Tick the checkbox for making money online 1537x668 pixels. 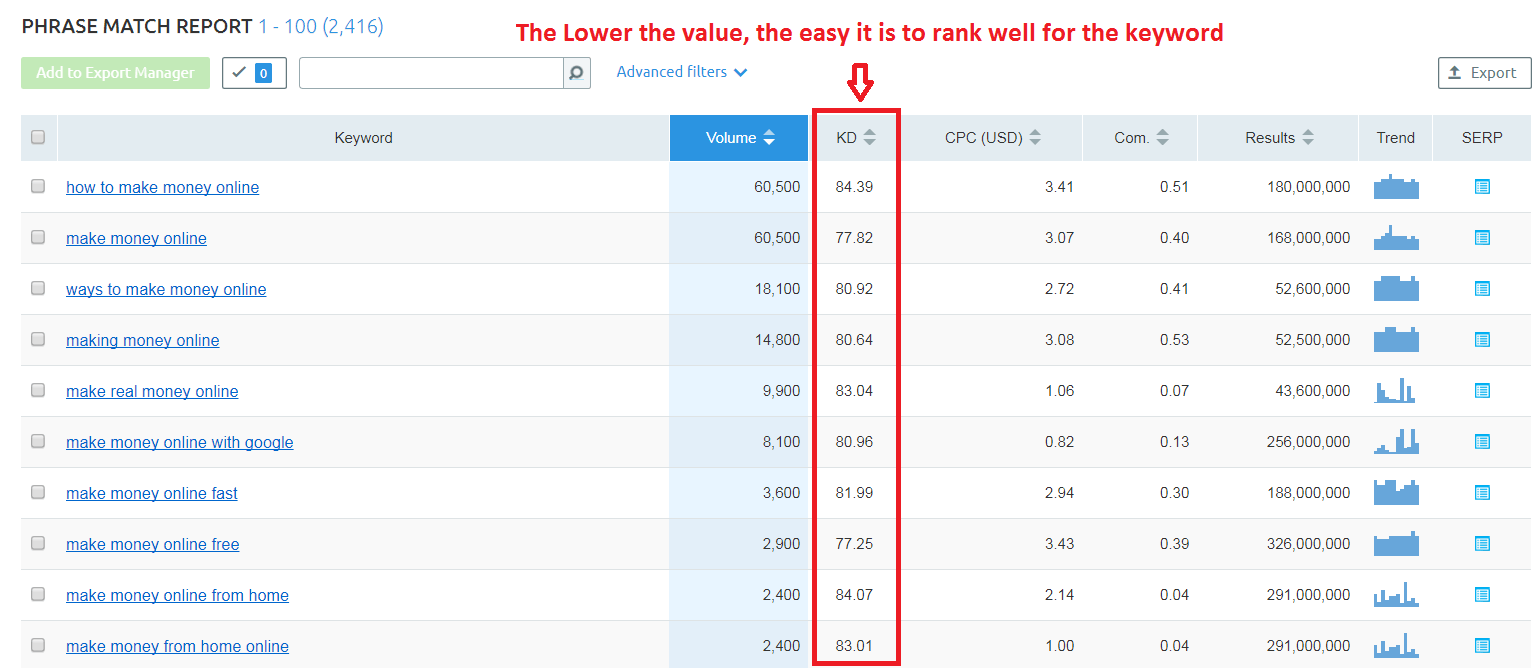point(38,339)
